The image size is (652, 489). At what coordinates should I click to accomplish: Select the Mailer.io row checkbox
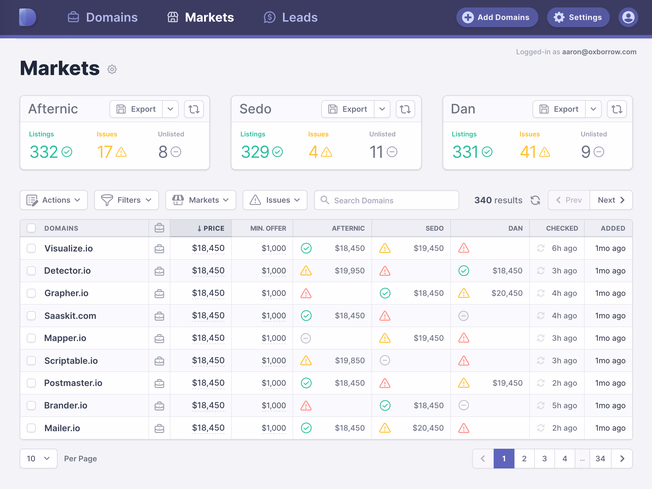click(31, 428)
